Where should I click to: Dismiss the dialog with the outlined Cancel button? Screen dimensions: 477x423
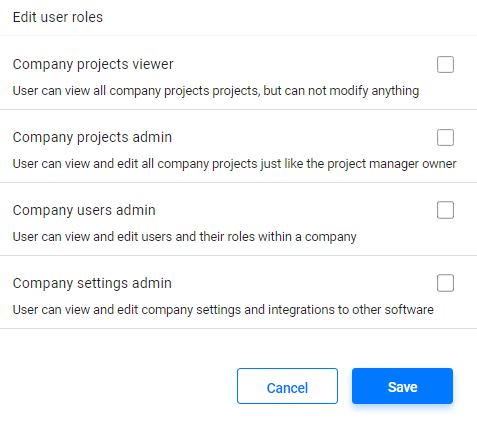(287, 386)
